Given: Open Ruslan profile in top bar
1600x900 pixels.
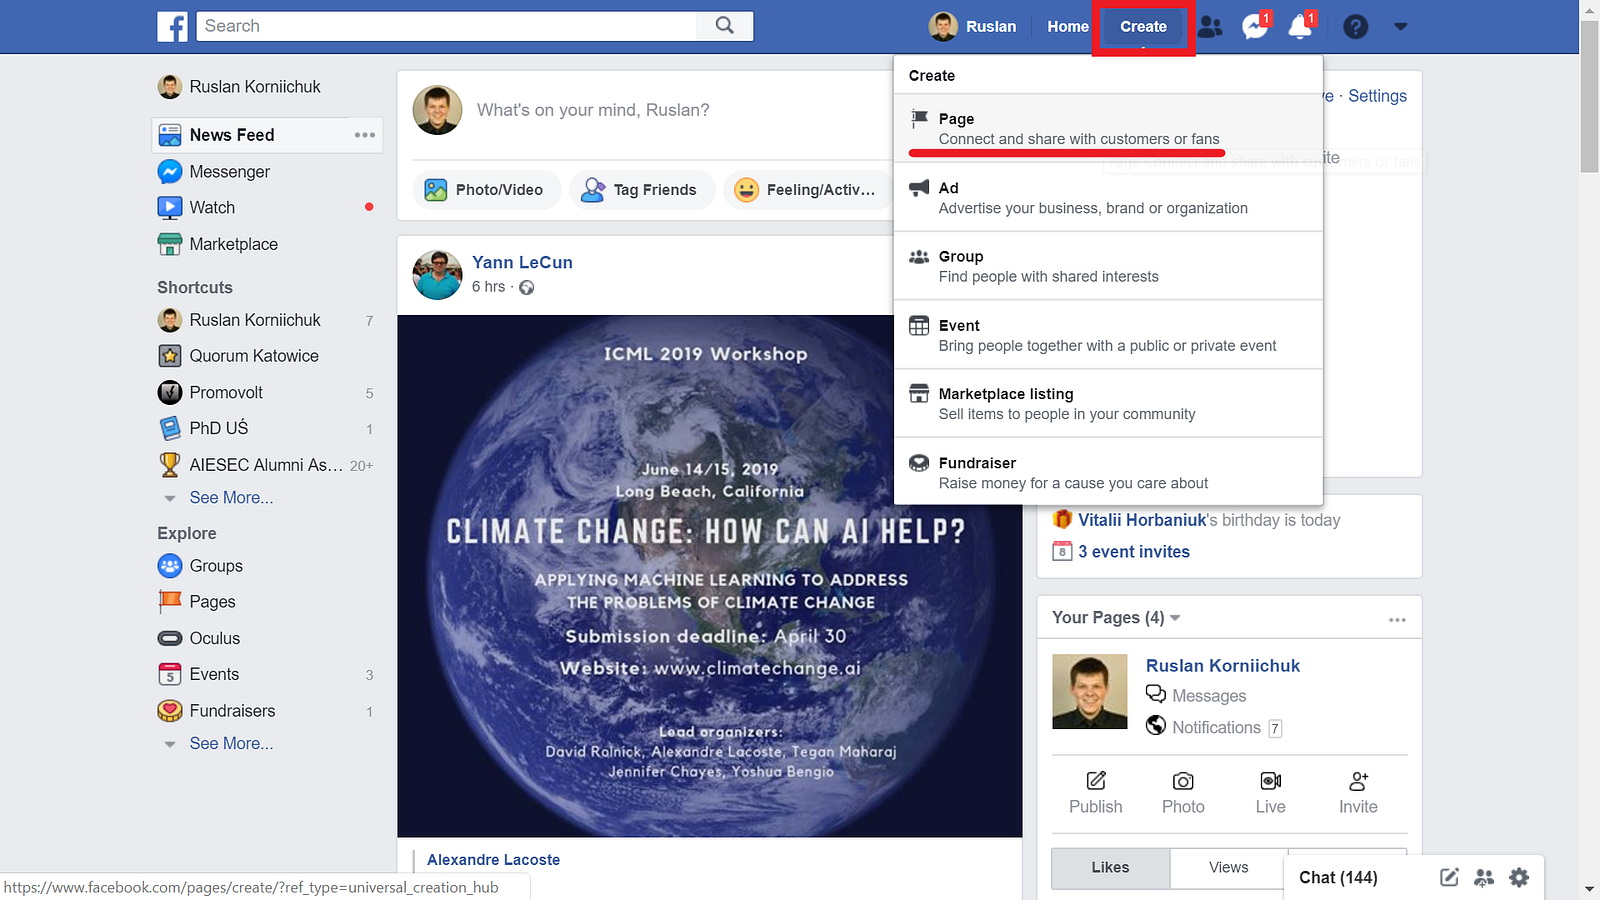Looking at the screenshot, I should [x=972, y=27].
